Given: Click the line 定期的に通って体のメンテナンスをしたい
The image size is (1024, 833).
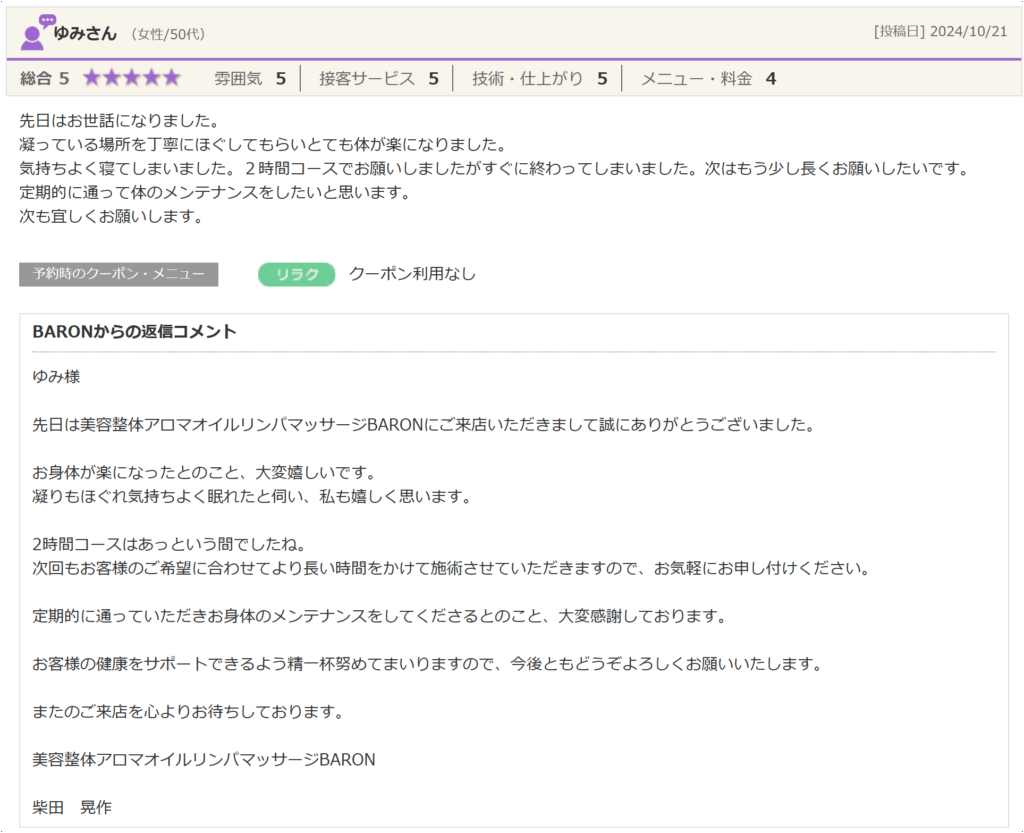Looking at the screenshot, I should point(218,193).
